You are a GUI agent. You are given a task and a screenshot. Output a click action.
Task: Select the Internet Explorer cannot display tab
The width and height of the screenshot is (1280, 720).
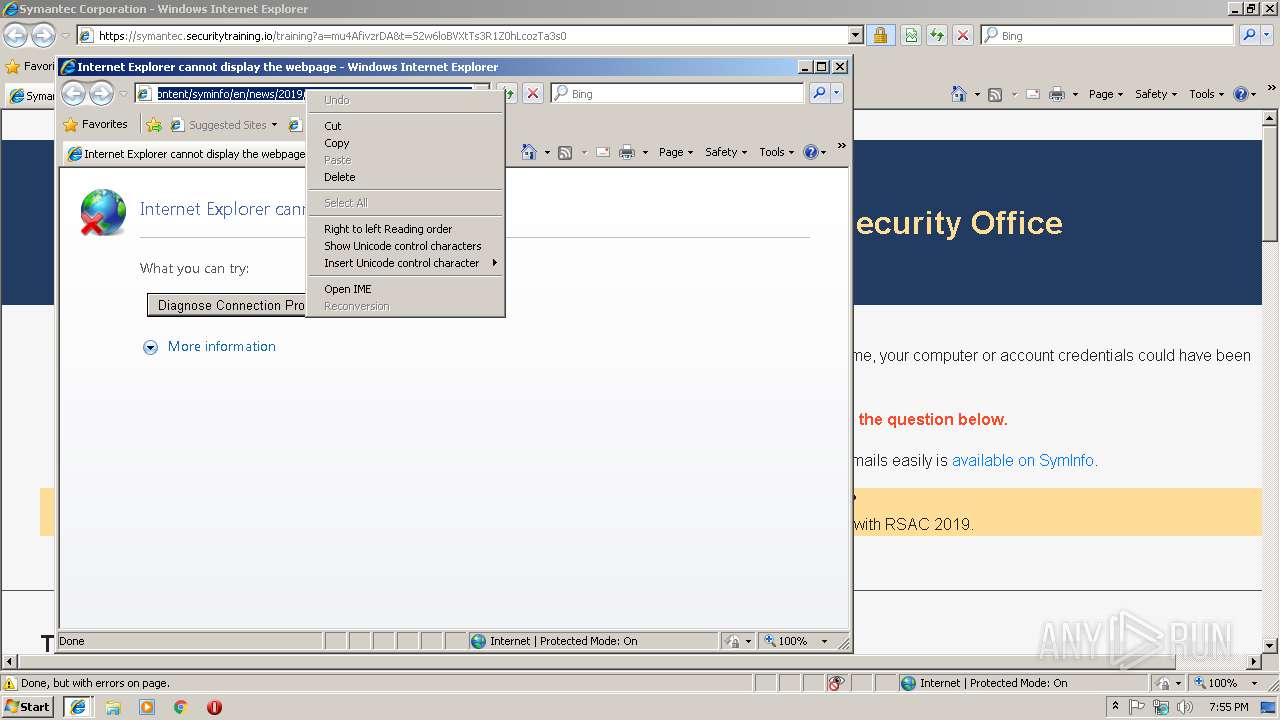click(186, 154)
